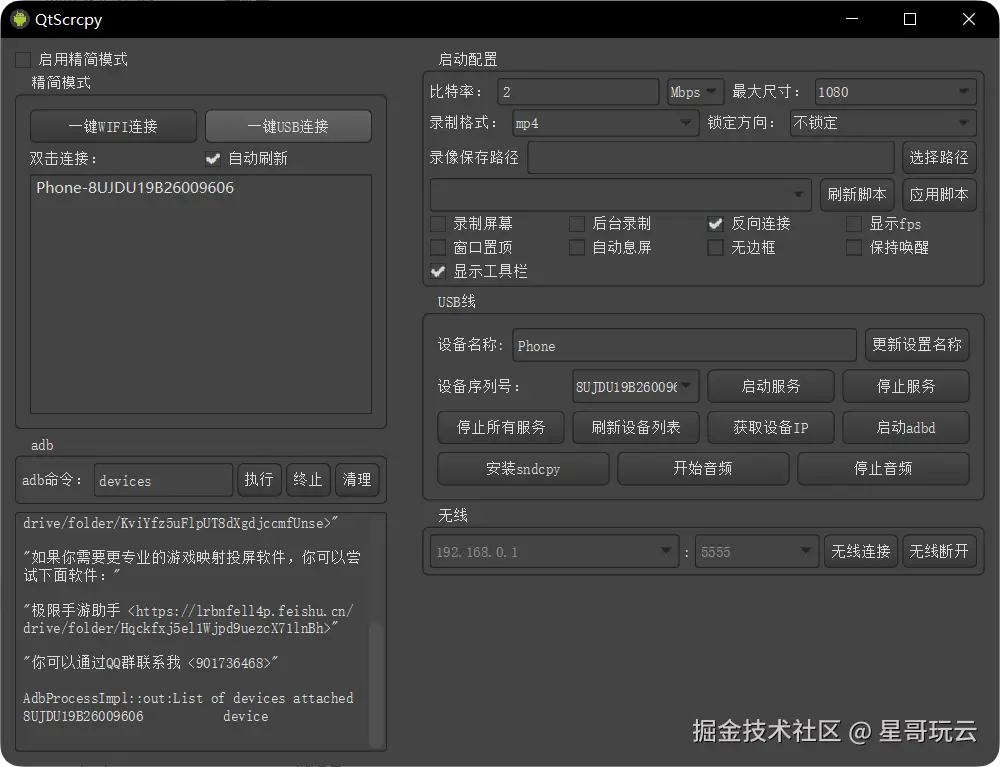
Task: Toggle the 自动刷新 checkbox
Action: tap(213, 159)
